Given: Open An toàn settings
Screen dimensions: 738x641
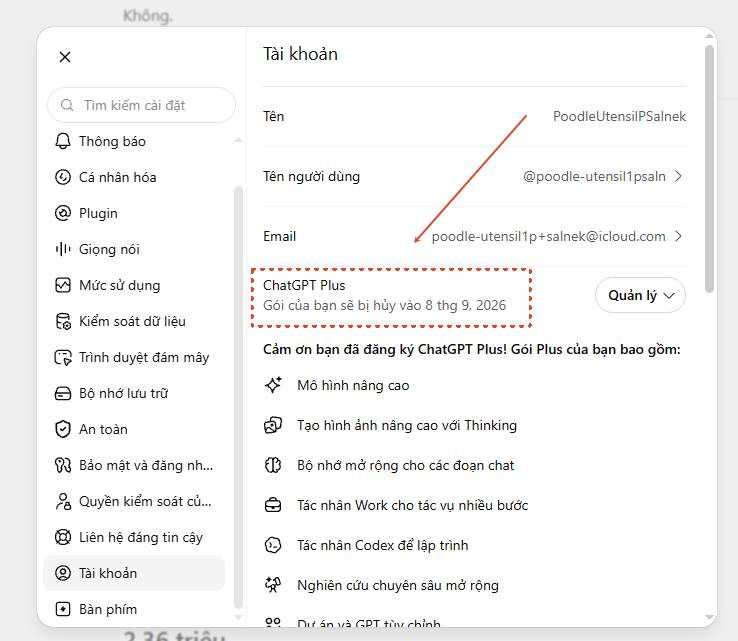Looking at the screenshot, I should click(x=134, y=429).
